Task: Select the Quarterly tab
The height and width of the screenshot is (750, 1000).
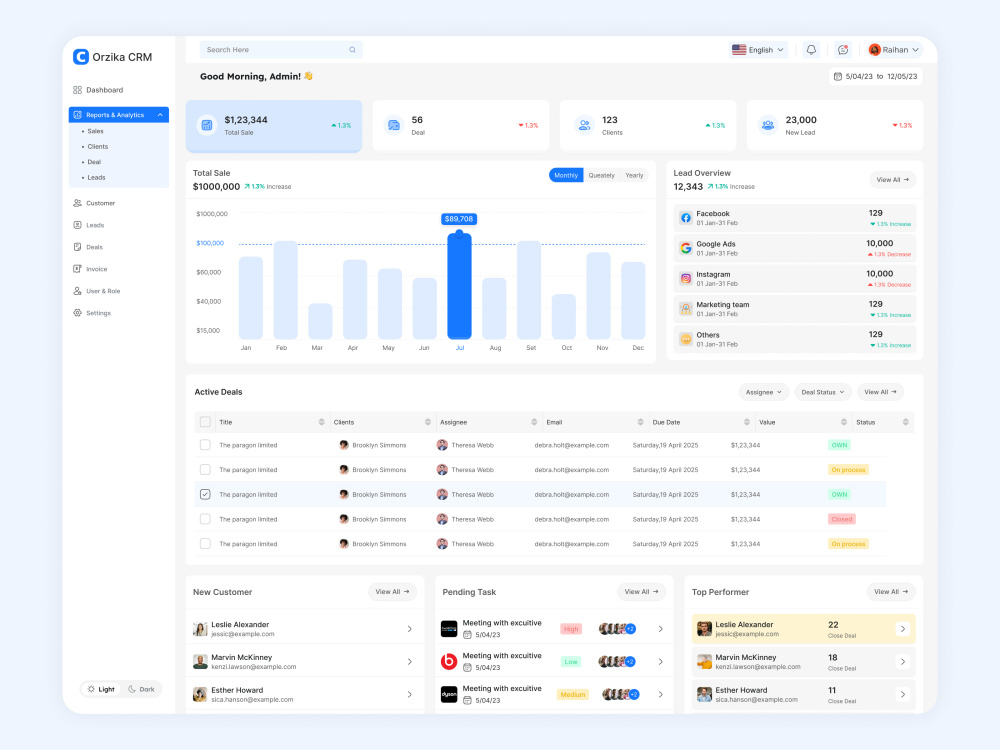Action: click(x=601, y=175)
